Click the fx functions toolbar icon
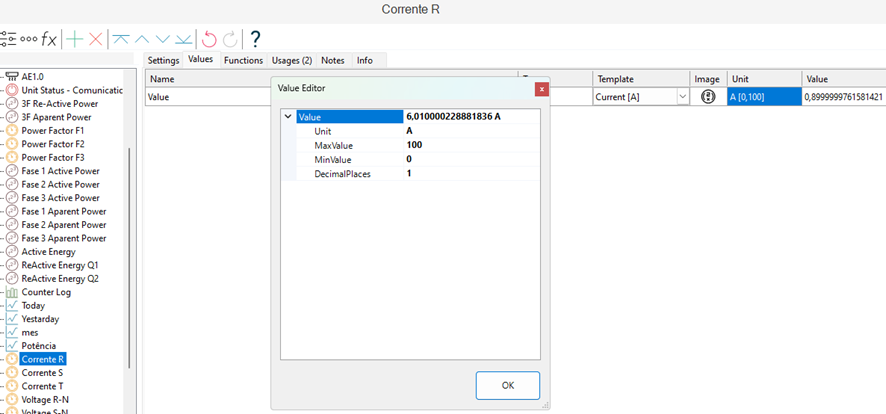The height and width of the screenshot is (414, 886). tap(49, 39)
